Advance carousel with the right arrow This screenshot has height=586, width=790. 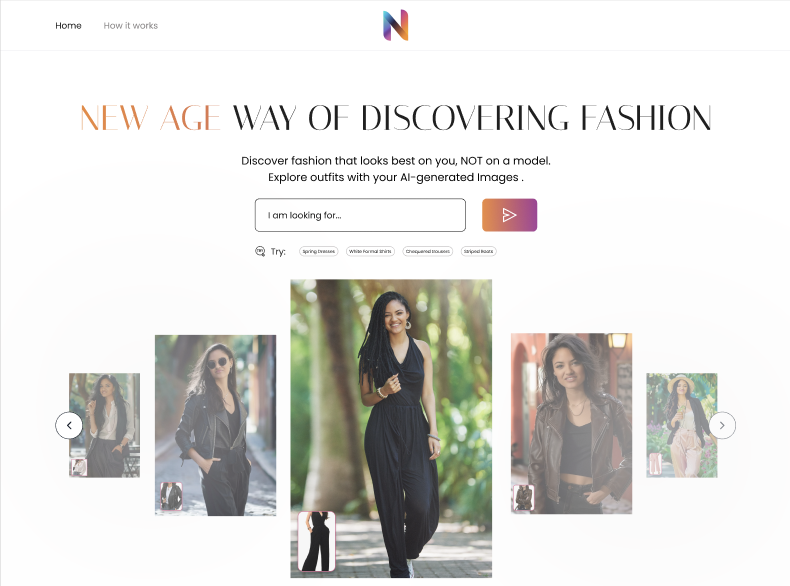pos(722,425)
